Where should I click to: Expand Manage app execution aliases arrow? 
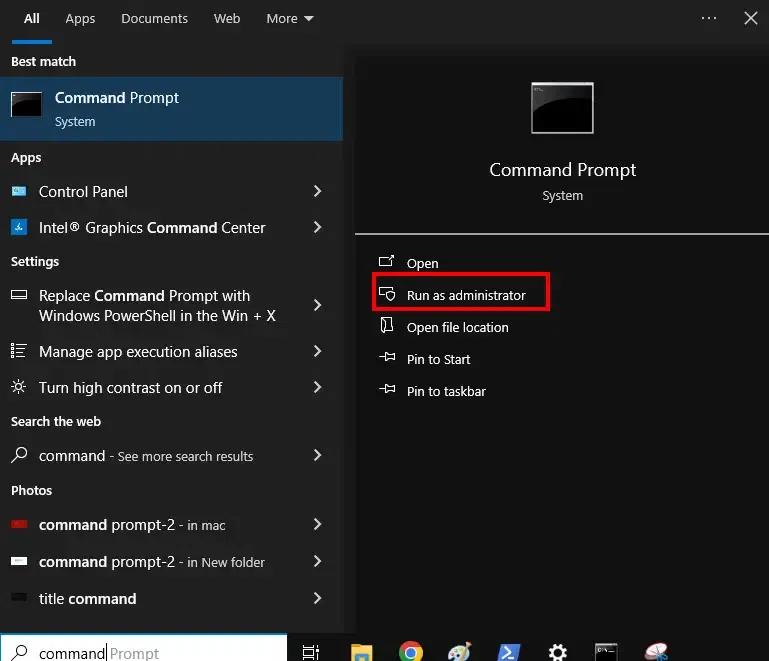click(x=317, y=351)
